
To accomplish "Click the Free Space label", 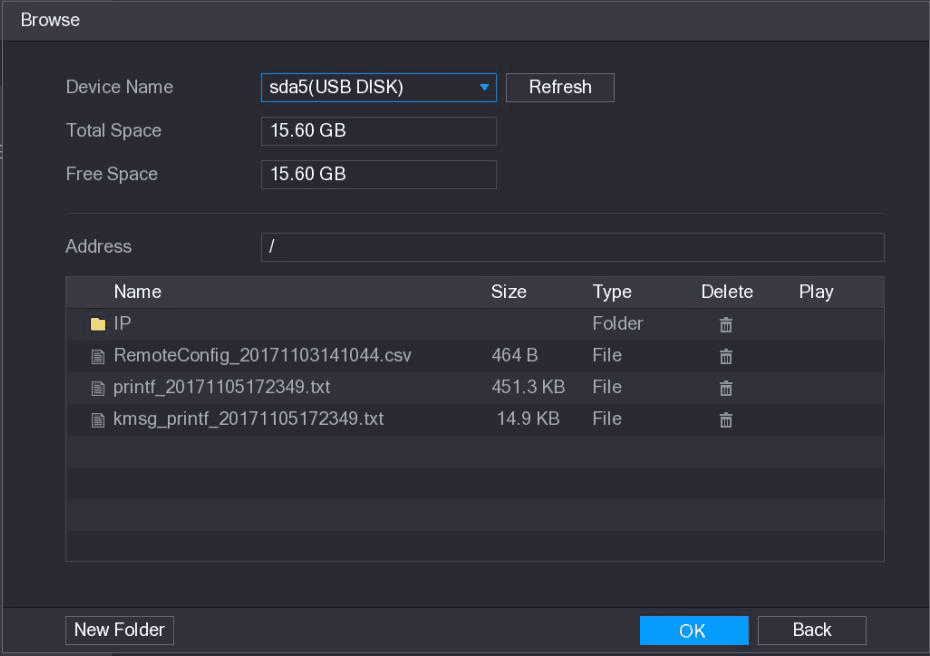I will pos(112,174).
